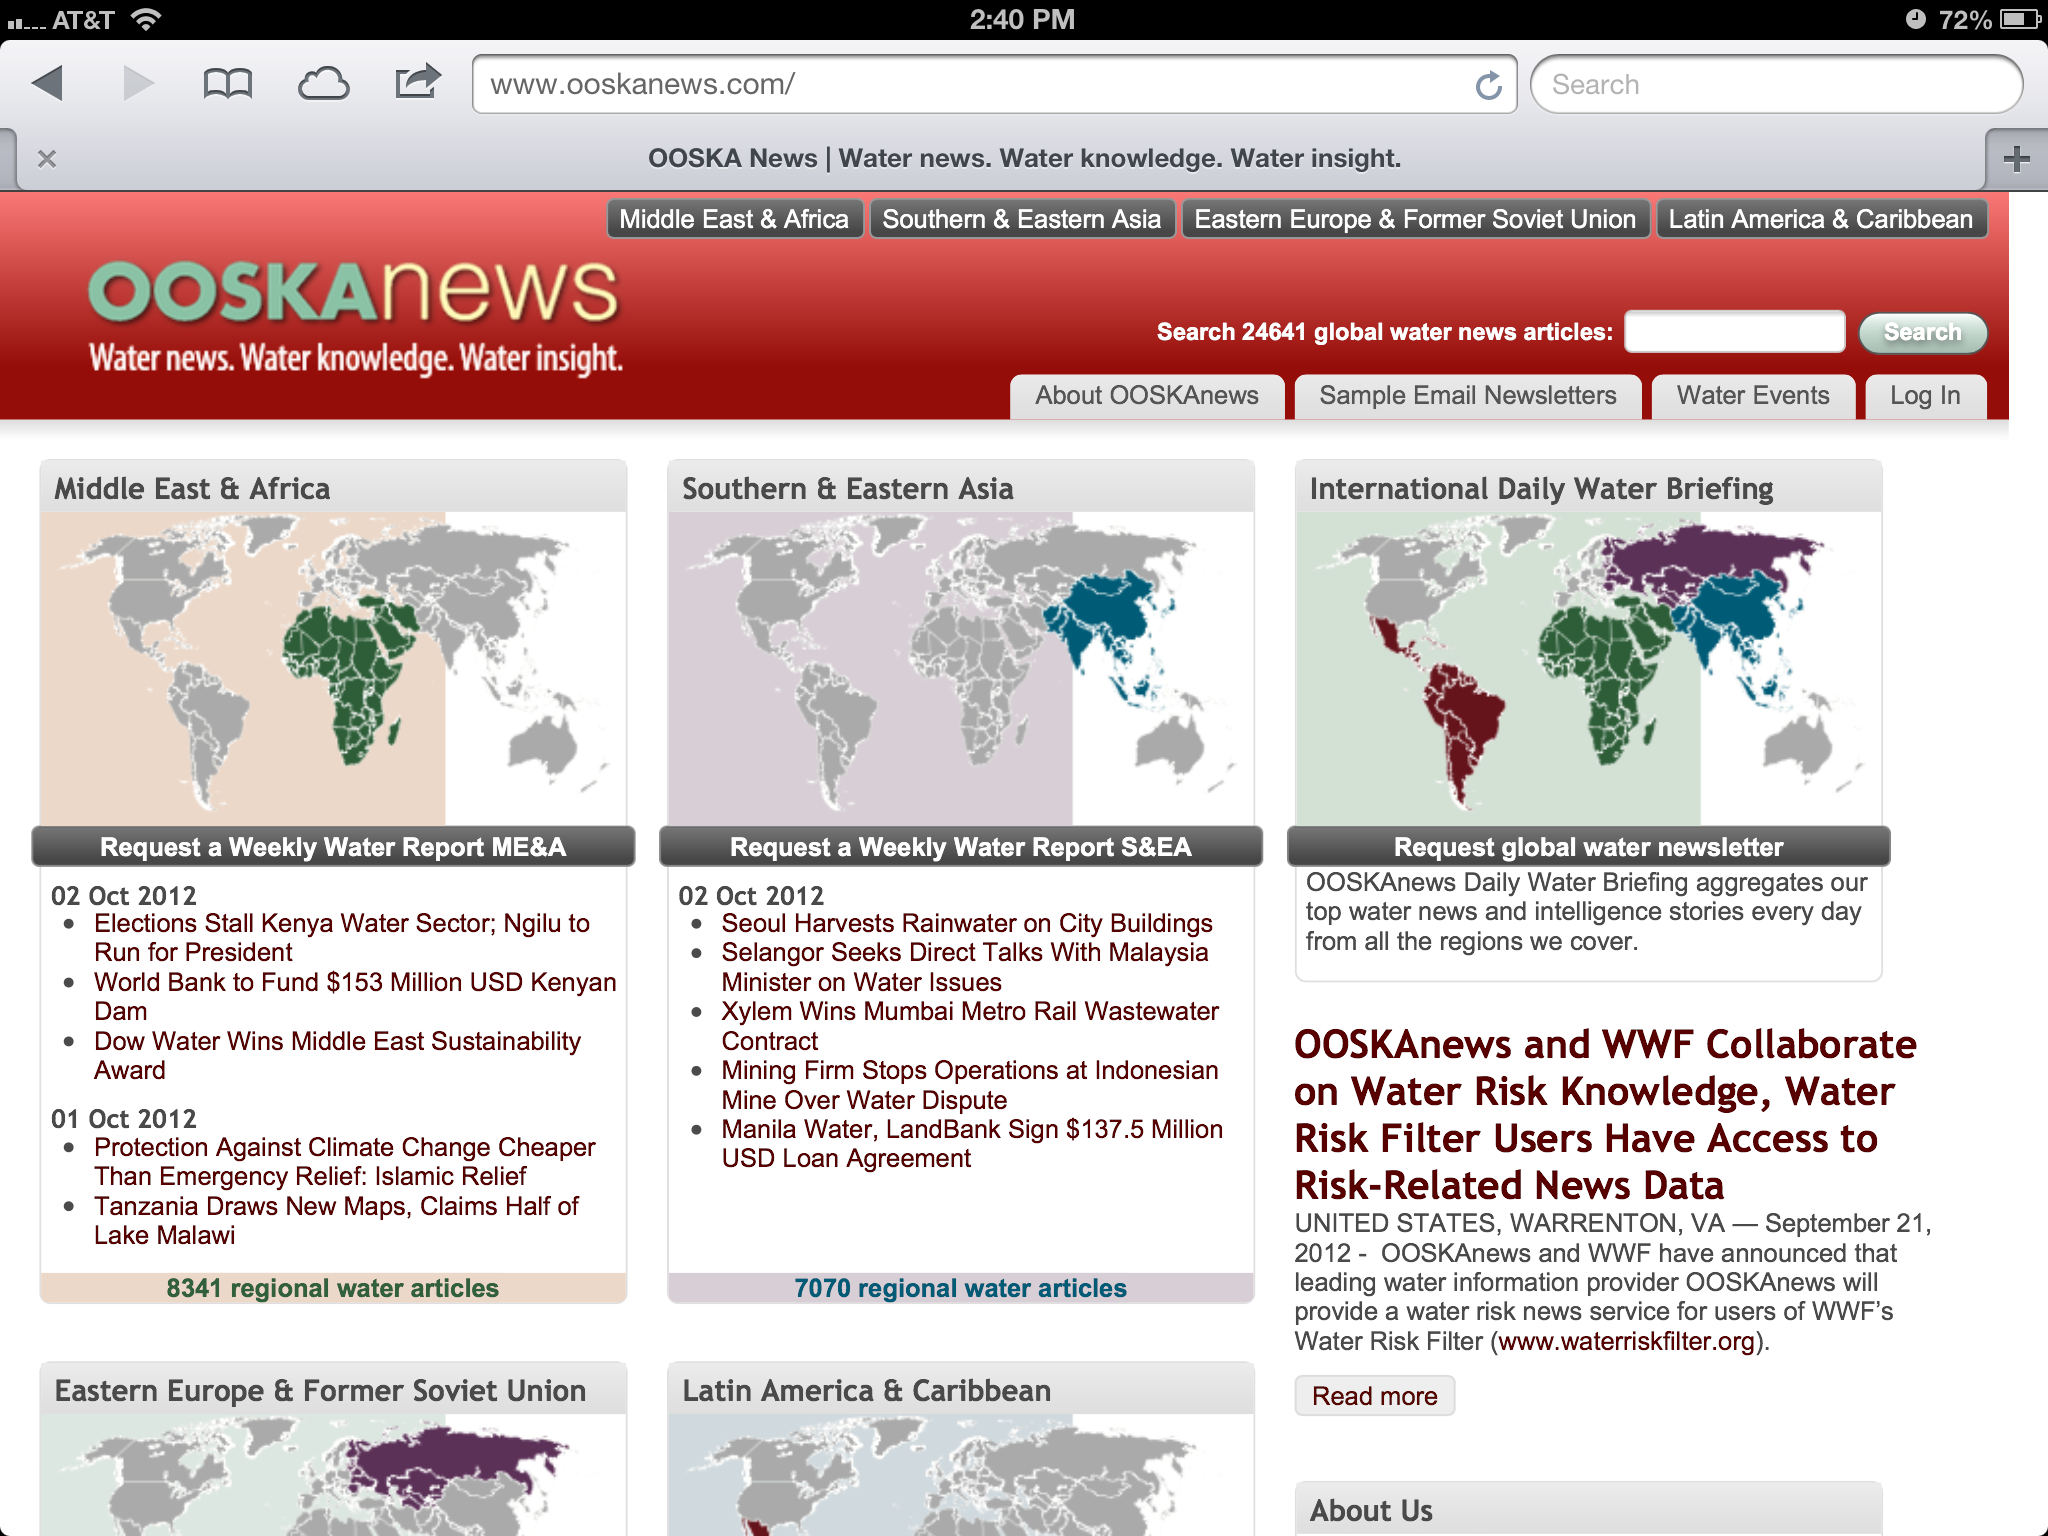
Task: Tap the Safari back arrow
Action: click(x=48, y=83)
